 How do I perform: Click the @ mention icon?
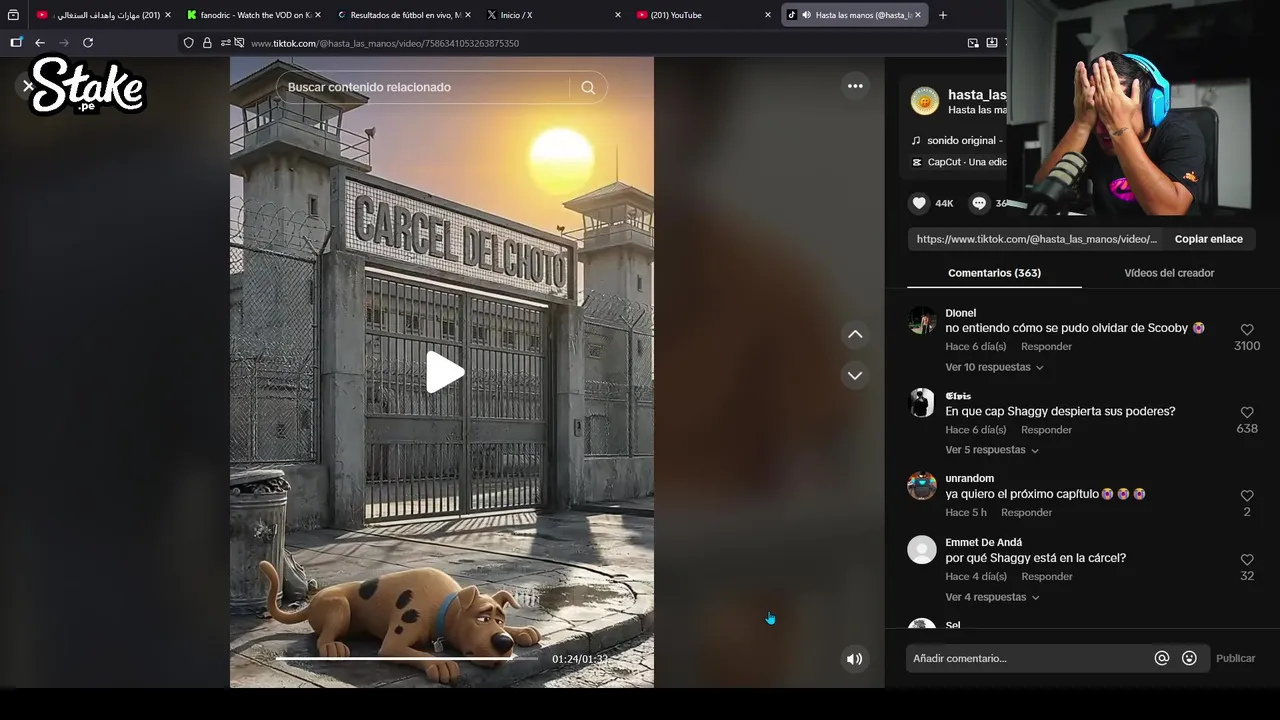[x=1162, y=658]
